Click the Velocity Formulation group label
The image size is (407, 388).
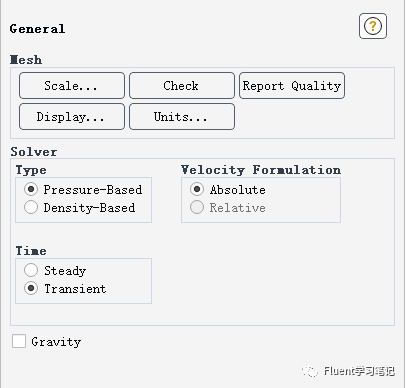point(261,170)
